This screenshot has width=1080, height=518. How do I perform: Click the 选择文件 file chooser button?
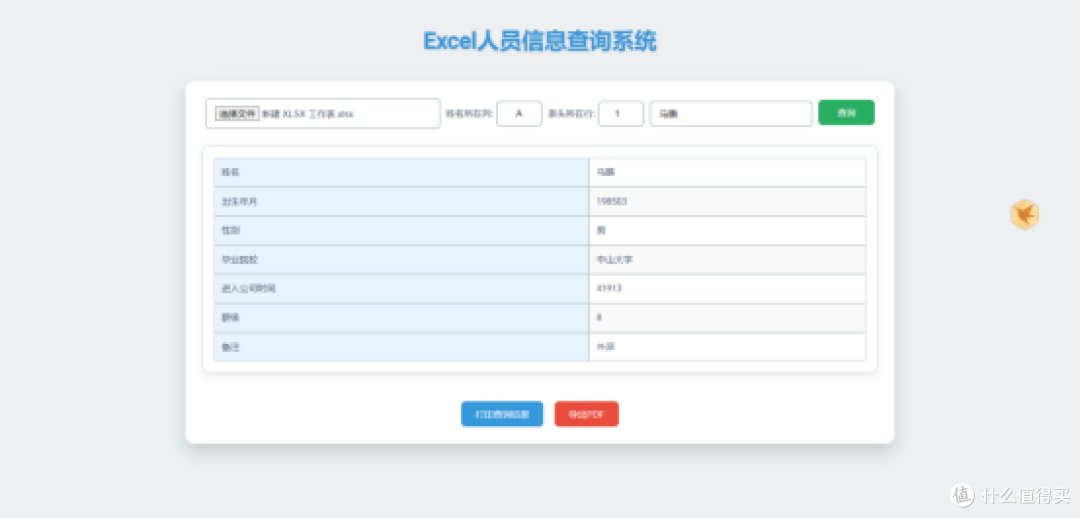coord(237,114)
